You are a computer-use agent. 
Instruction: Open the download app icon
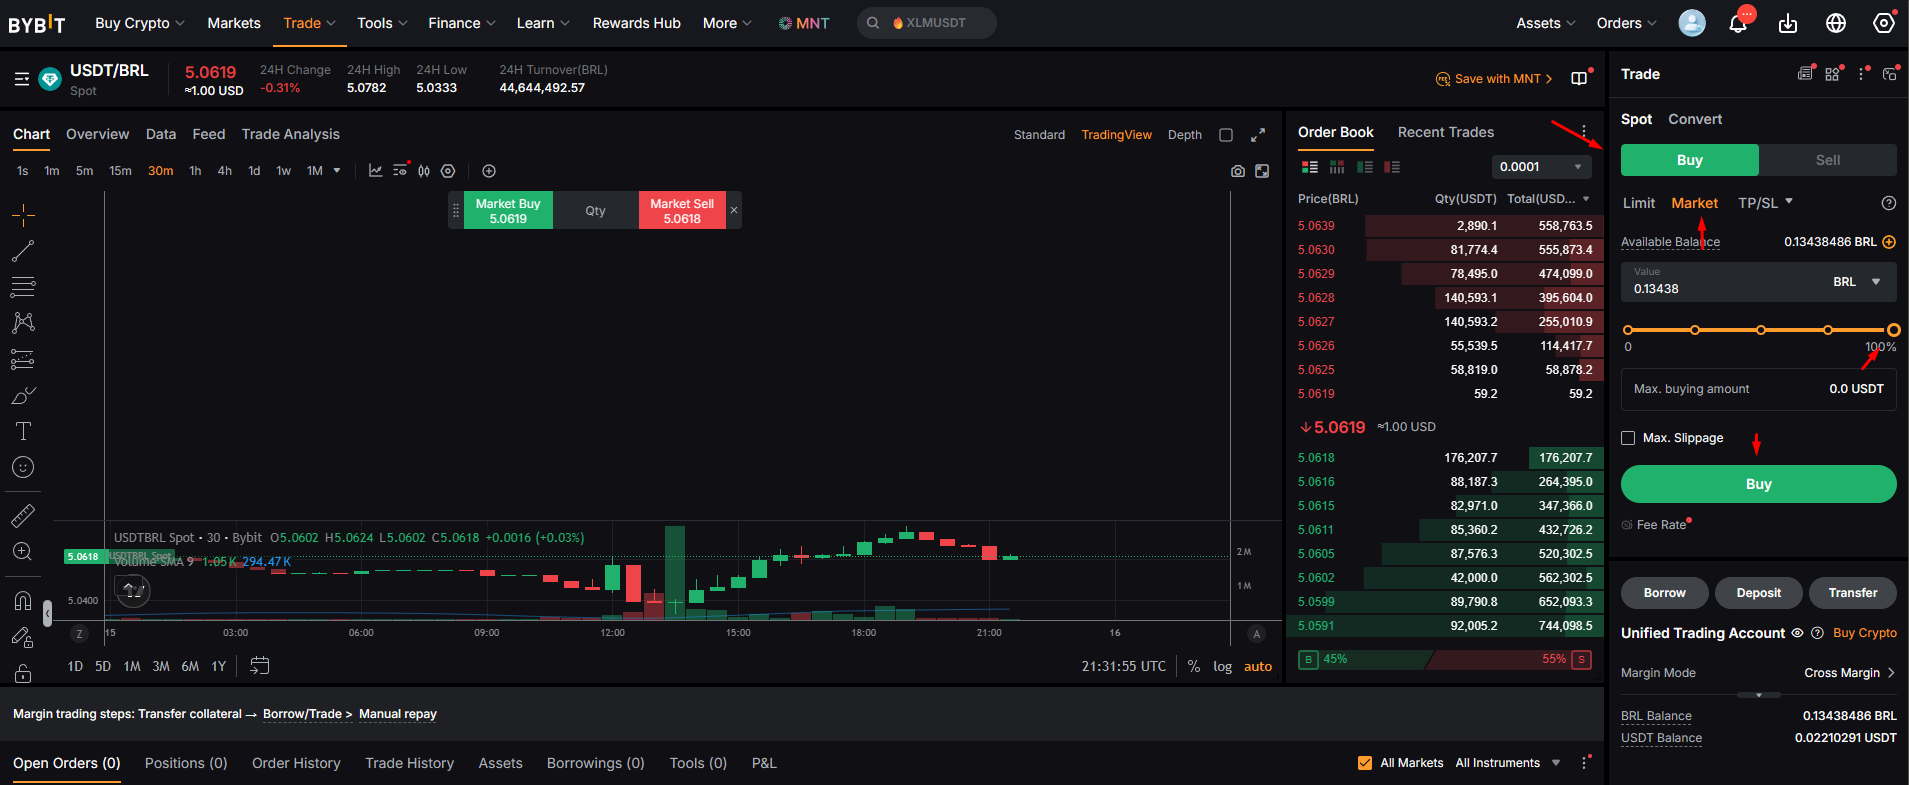pos(1788,23)
